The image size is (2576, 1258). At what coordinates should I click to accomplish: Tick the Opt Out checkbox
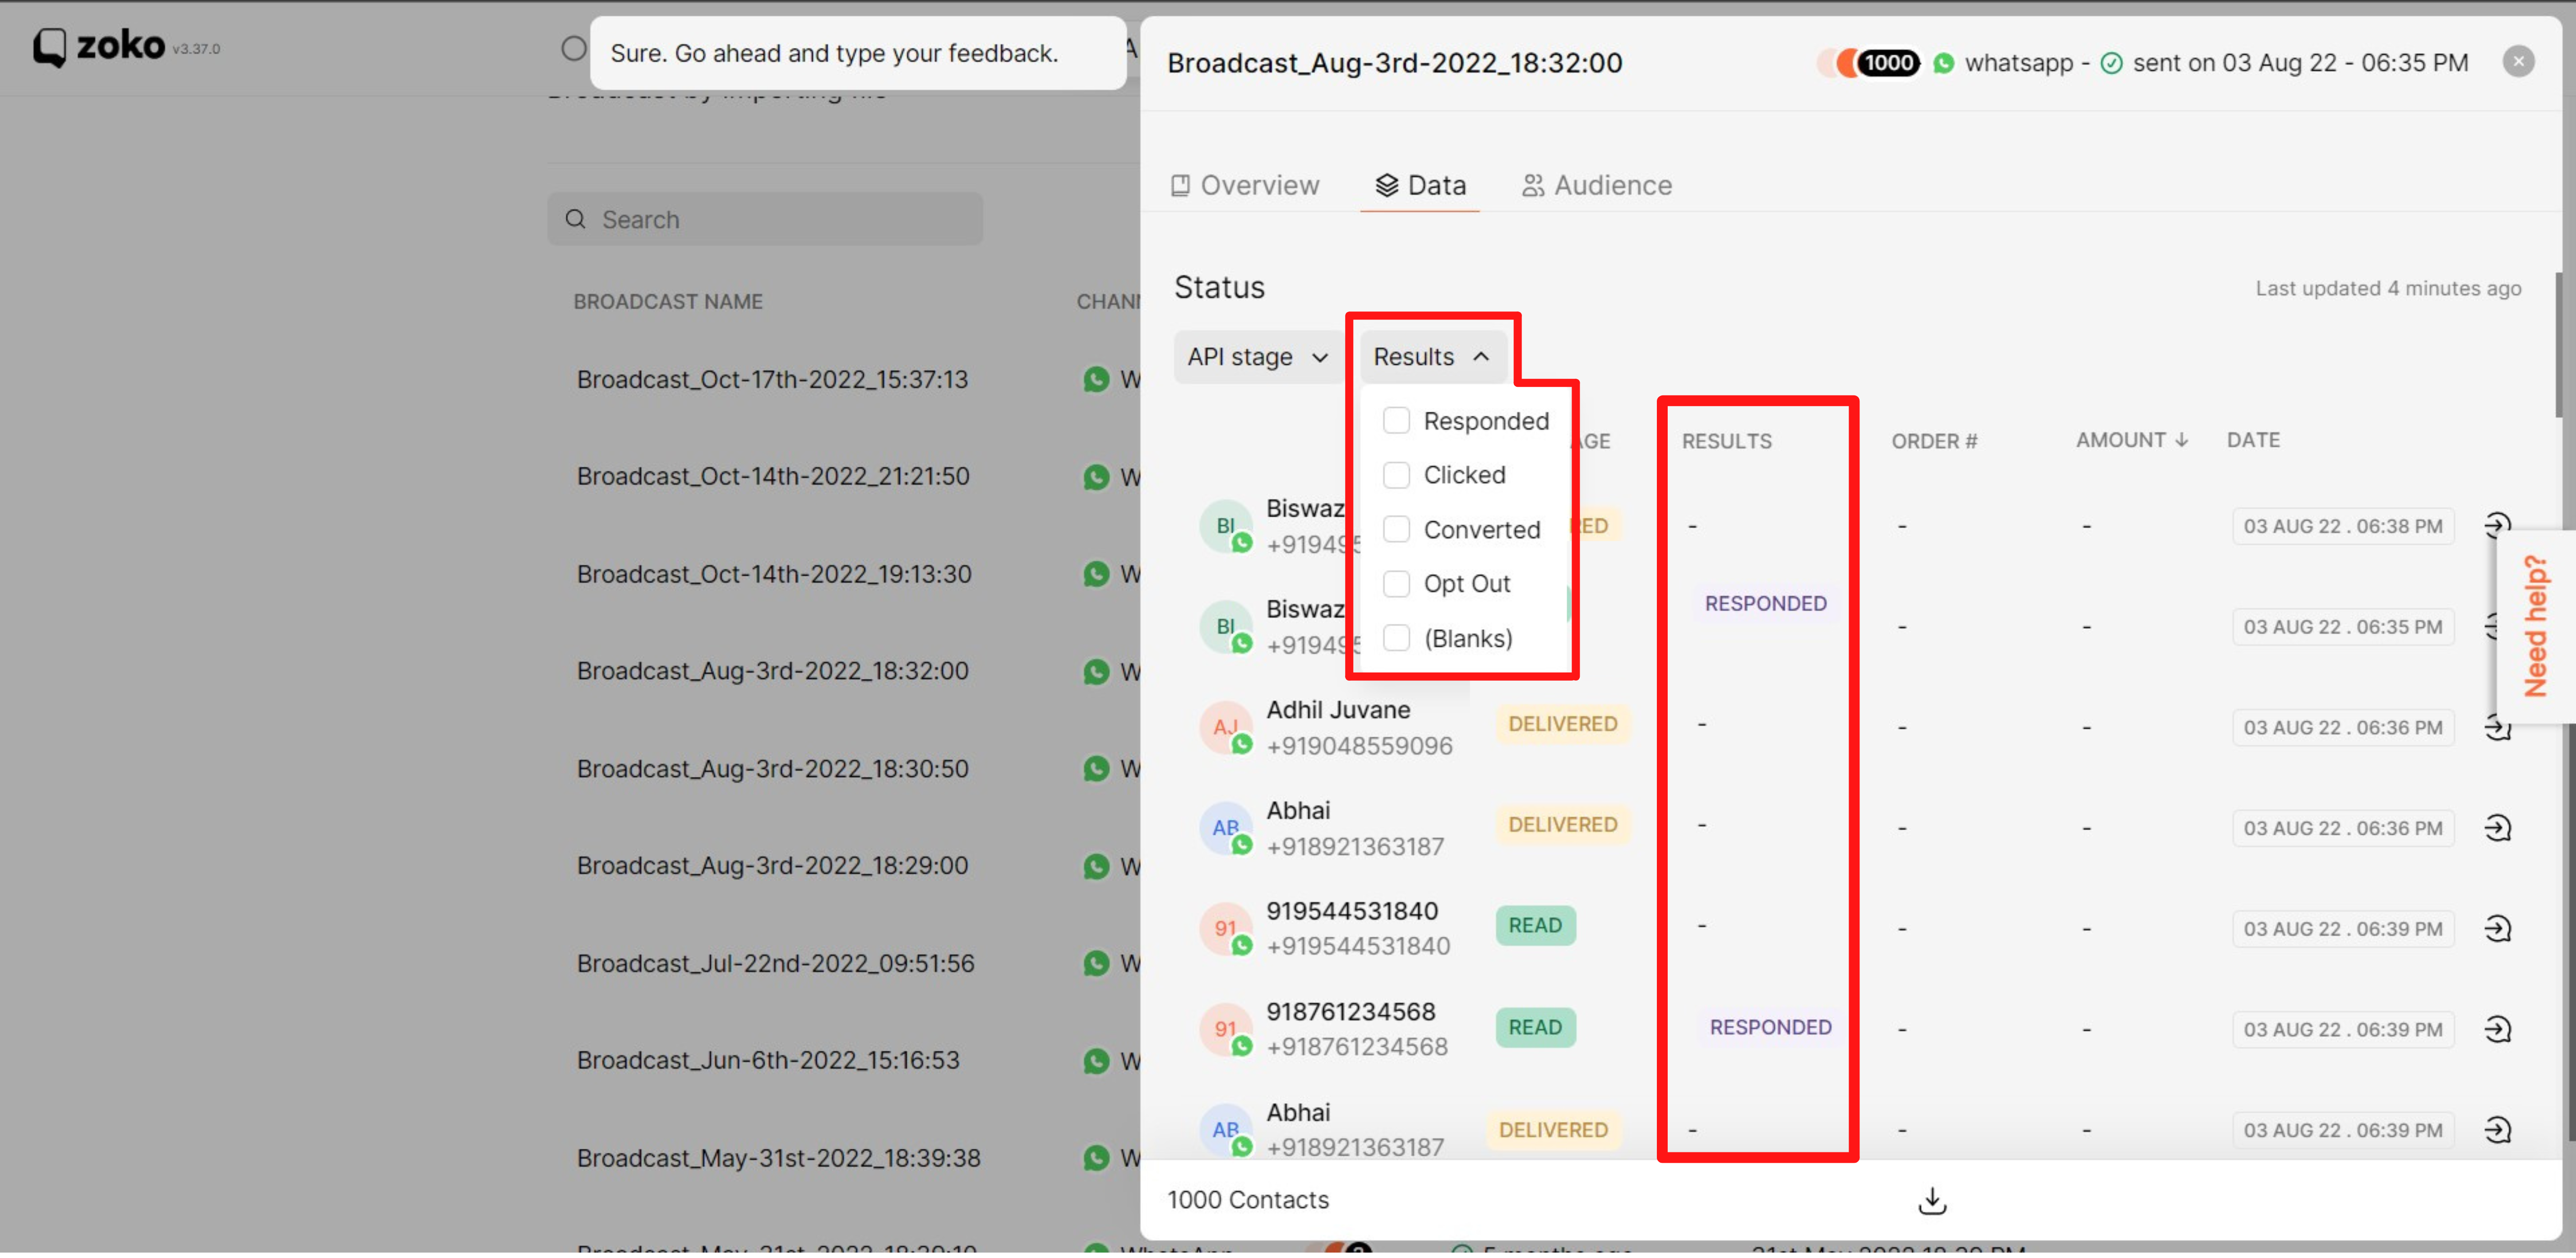(1396, 584)
